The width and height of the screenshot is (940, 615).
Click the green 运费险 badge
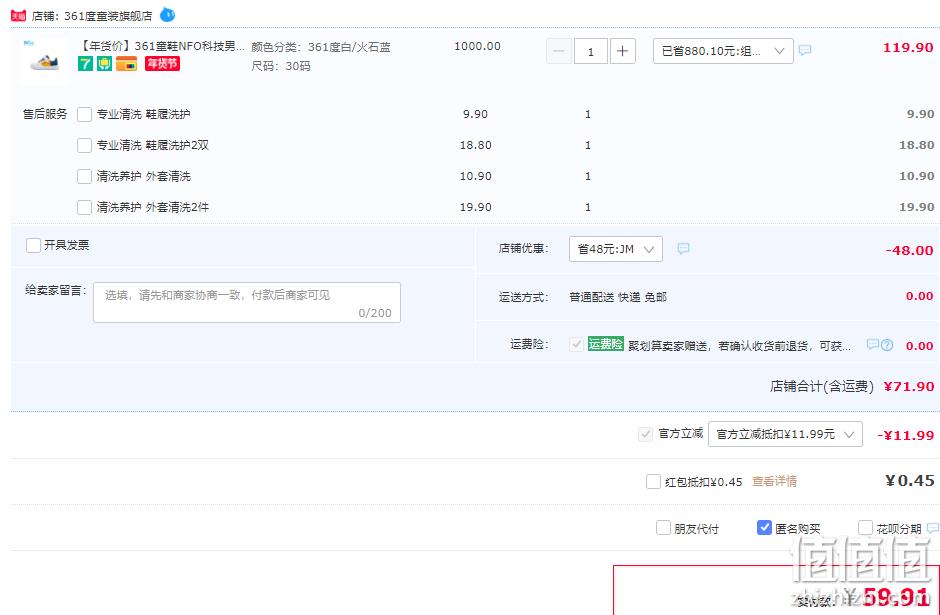click(605, 344)
